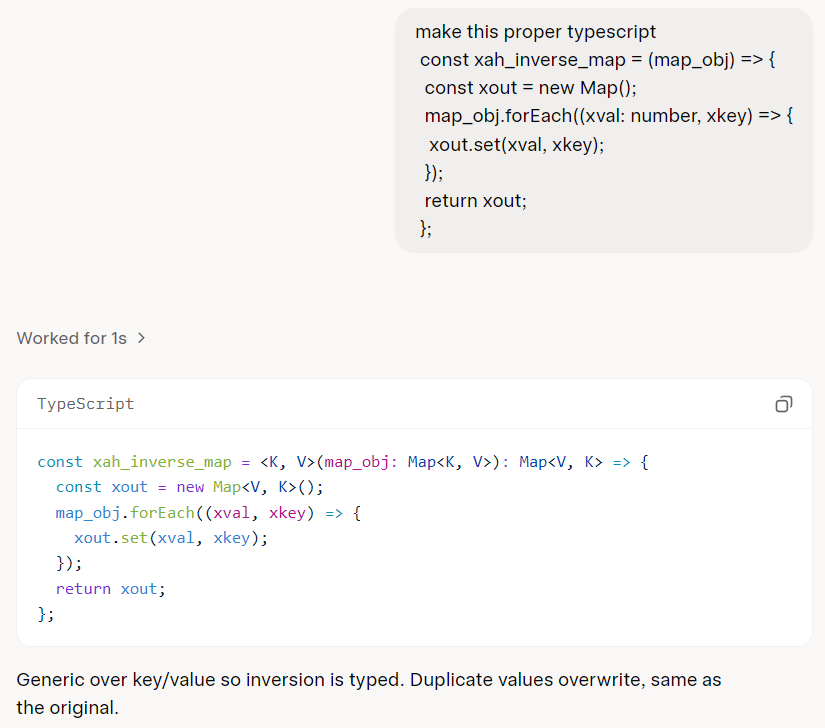Viewport: 825px width, 728px height.
Task: Click the chevron next to Worked for 1s
Action: (x=141, y=338)
